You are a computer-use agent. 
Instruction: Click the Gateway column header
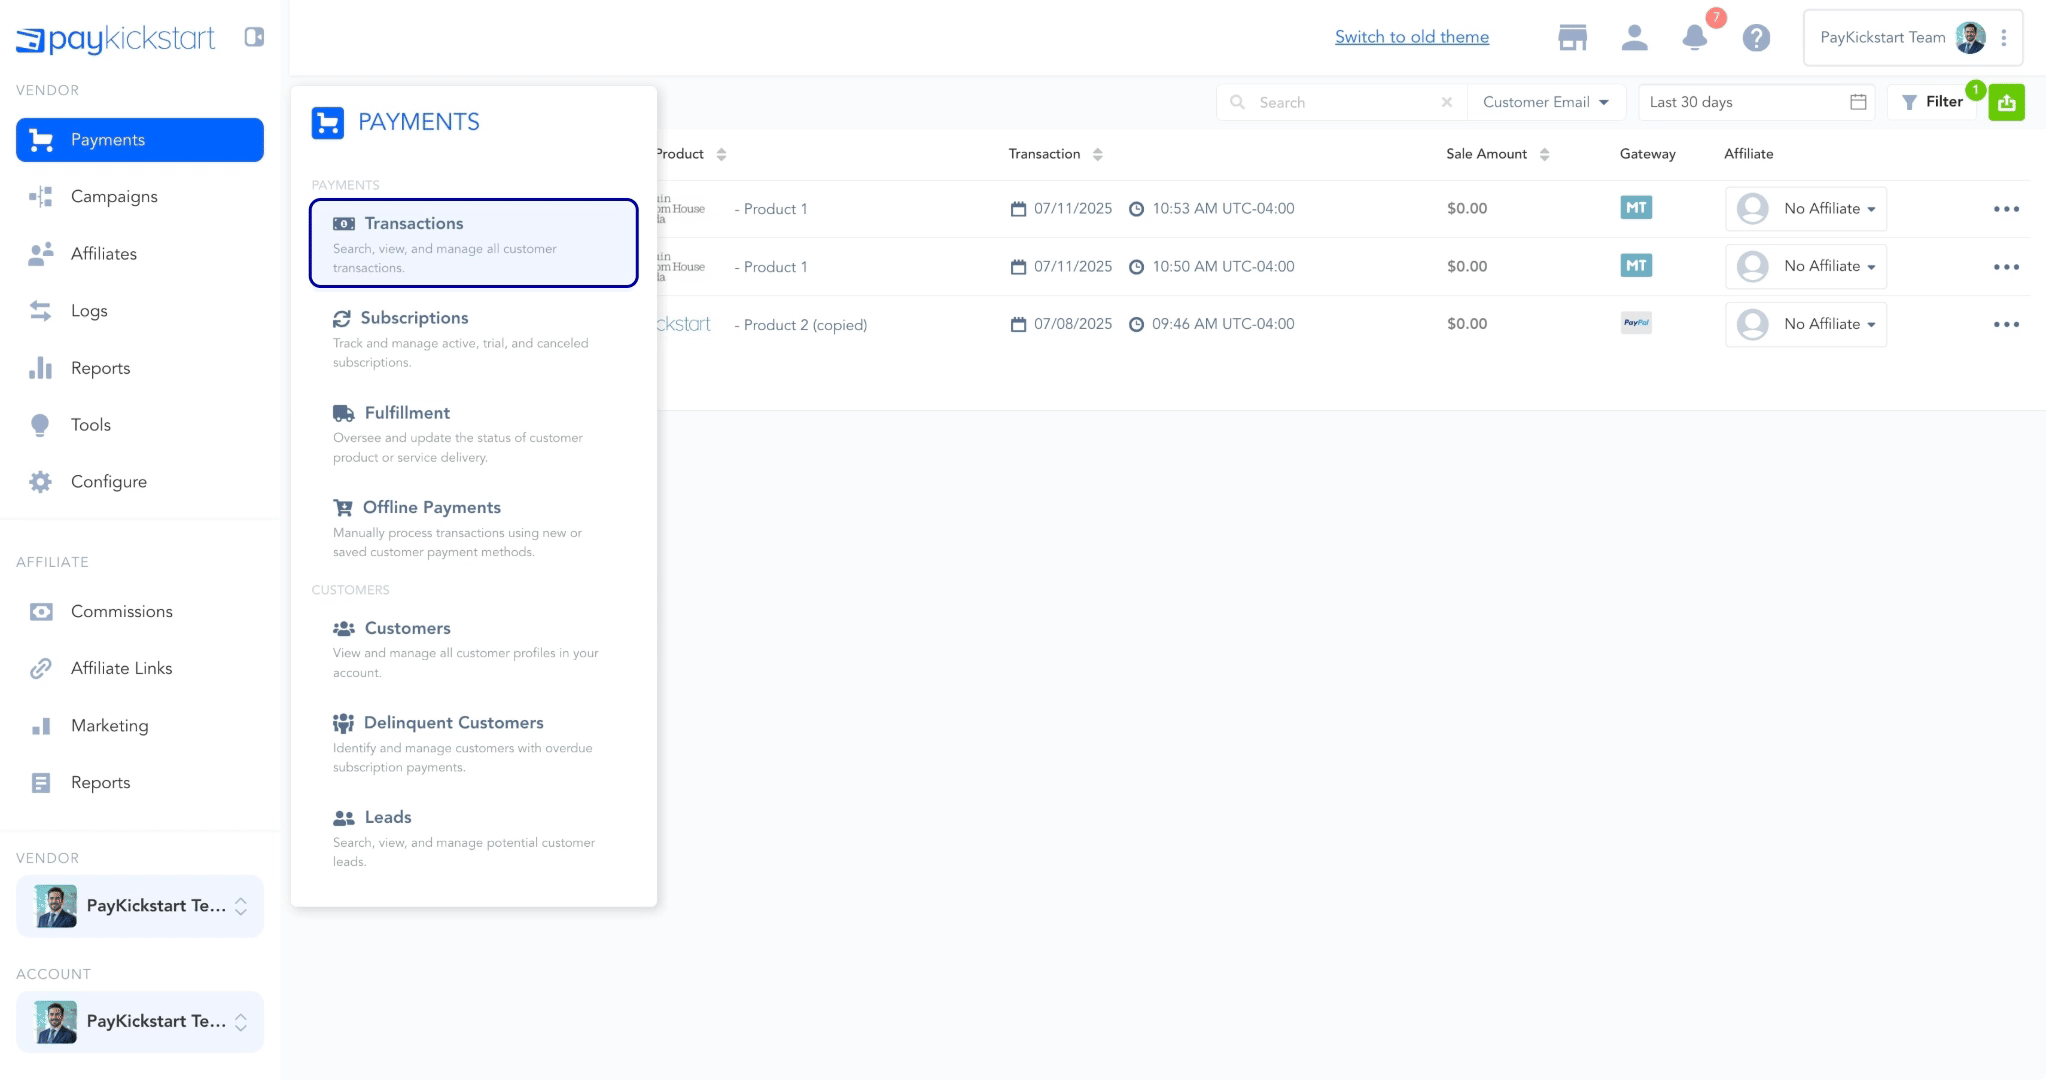[x=1647, y=154]
